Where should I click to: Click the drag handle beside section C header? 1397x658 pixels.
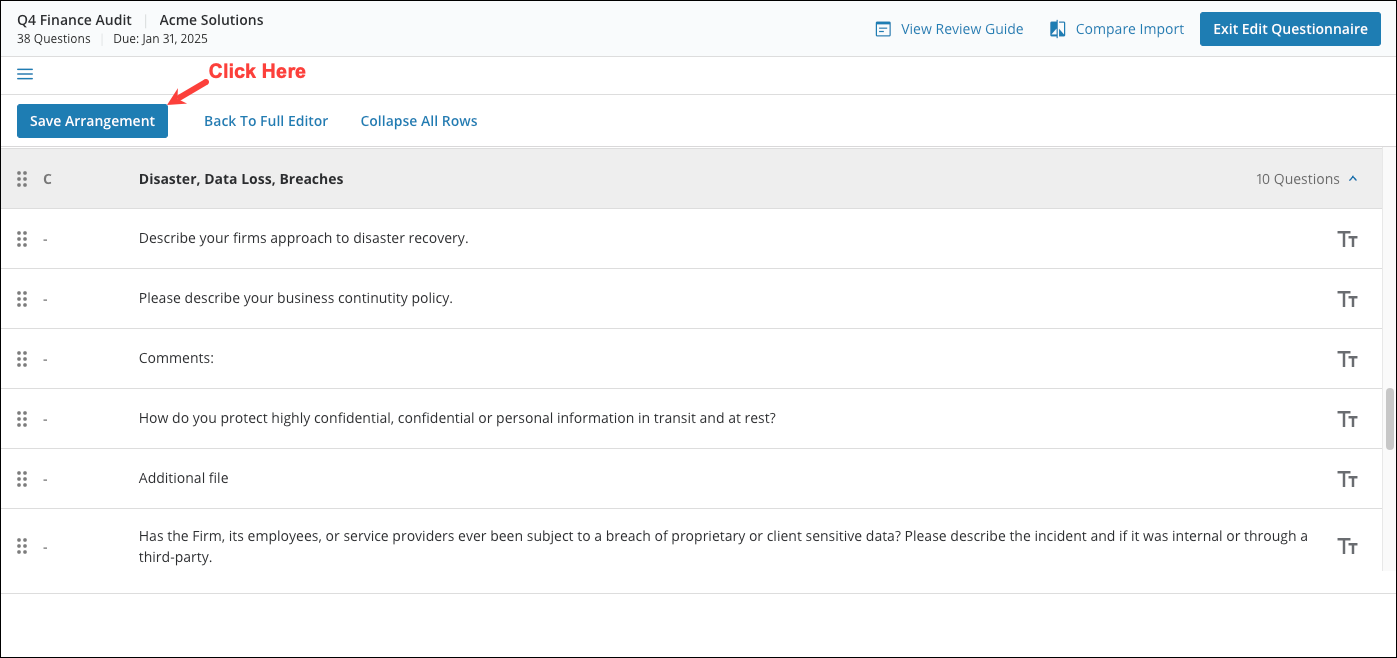tap(22, 178)
